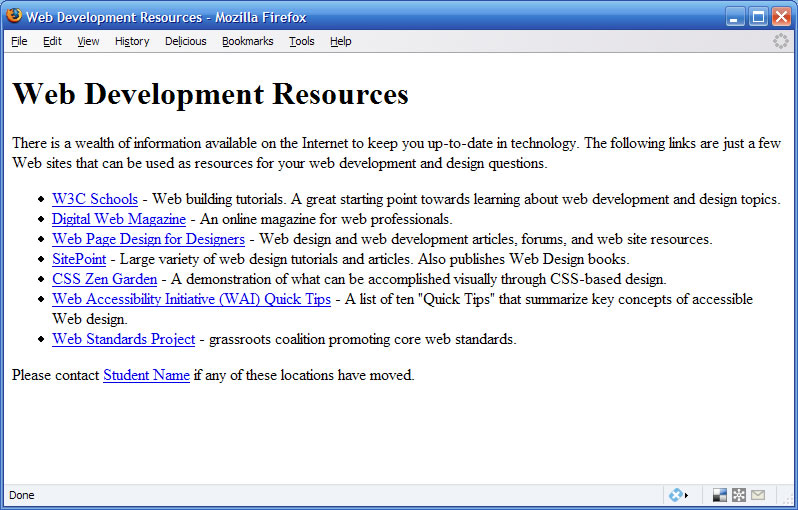798x510 pixels.
Task: Click the envelope mail icon in status bar
Action: [x=758, y=495]
